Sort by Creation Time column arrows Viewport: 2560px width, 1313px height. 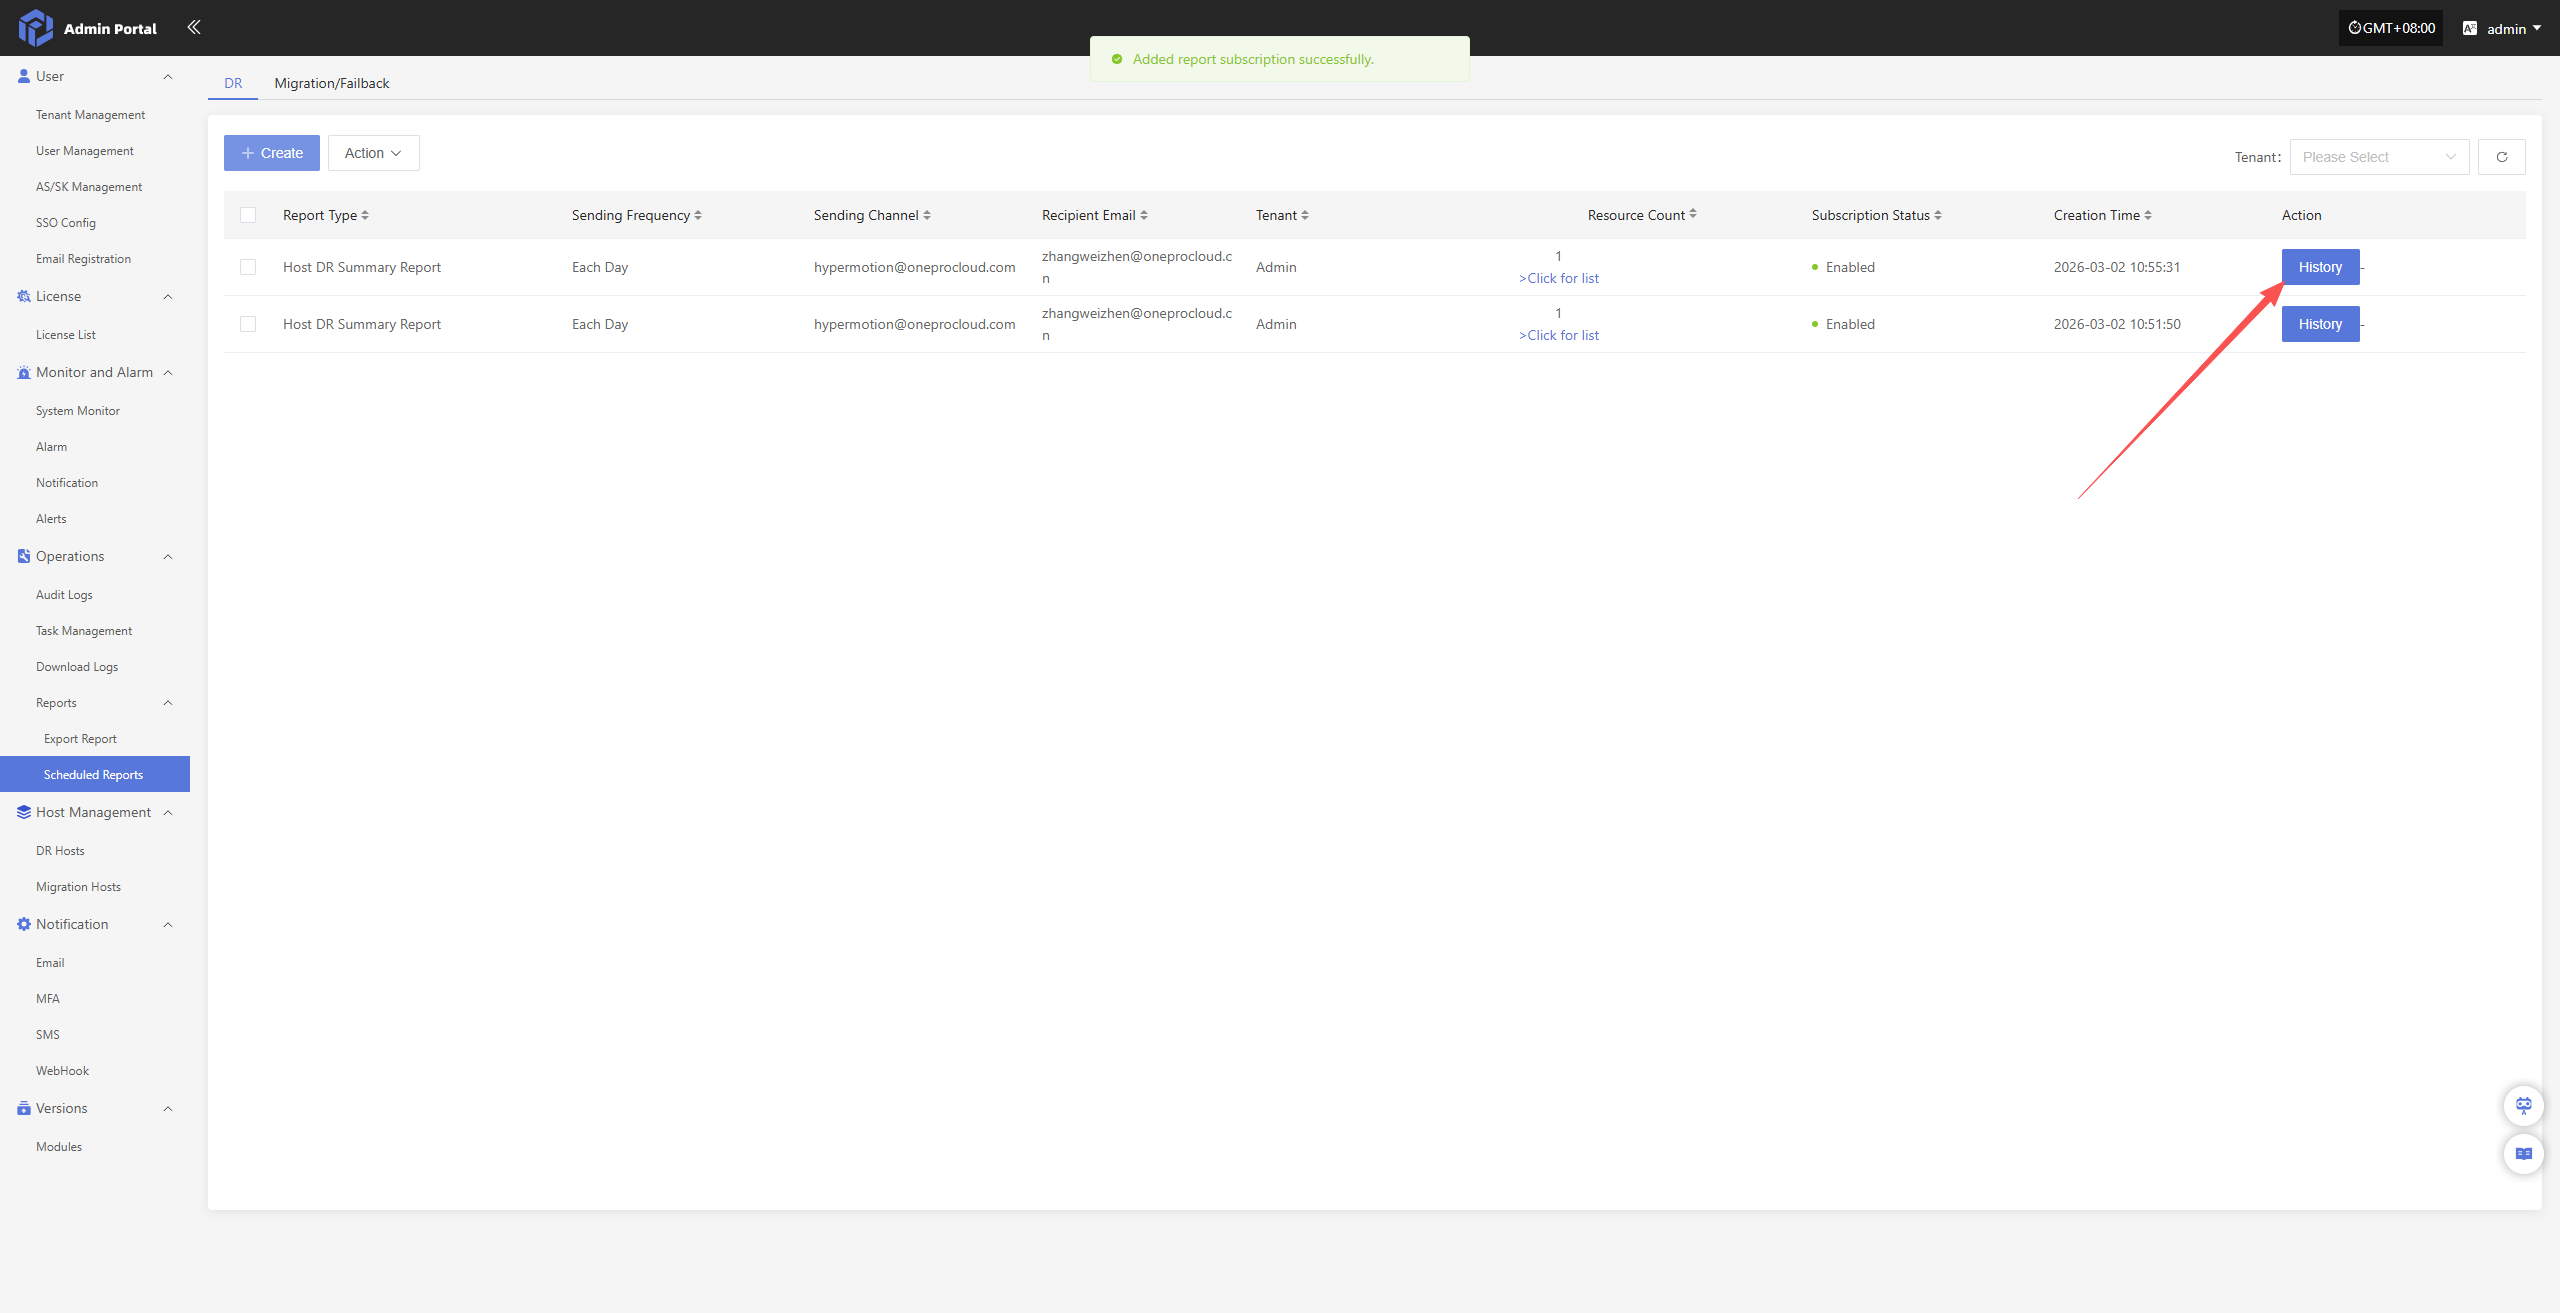click(2148, 215)
